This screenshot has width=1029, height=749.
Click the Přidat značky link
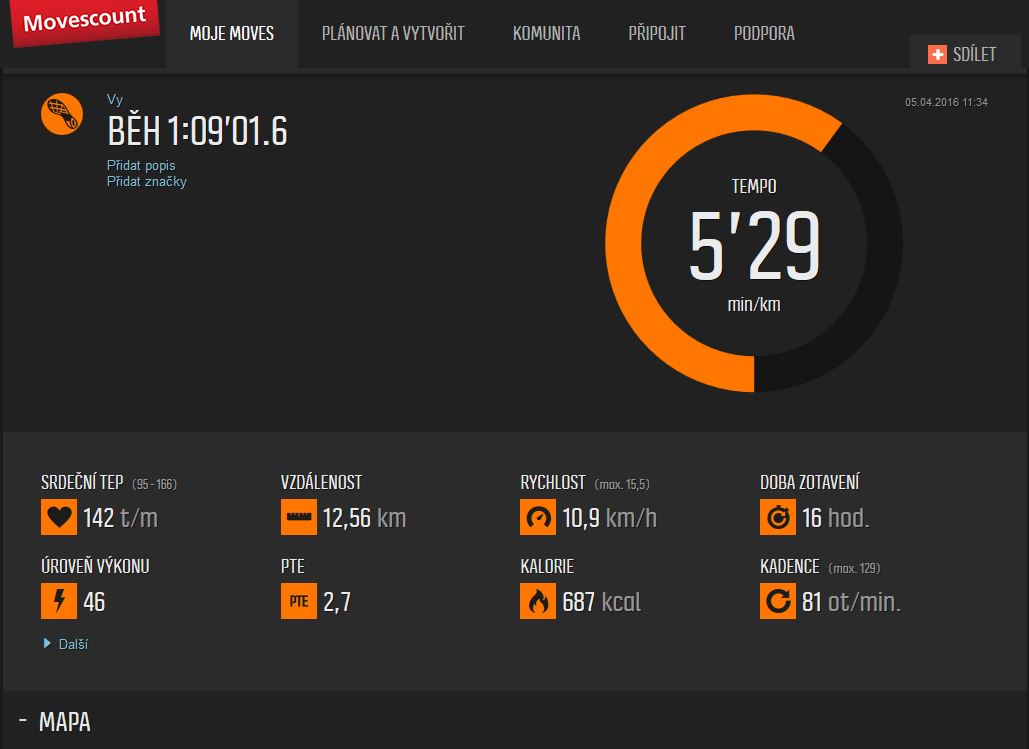pyautogui.click(x=147, y=182)
